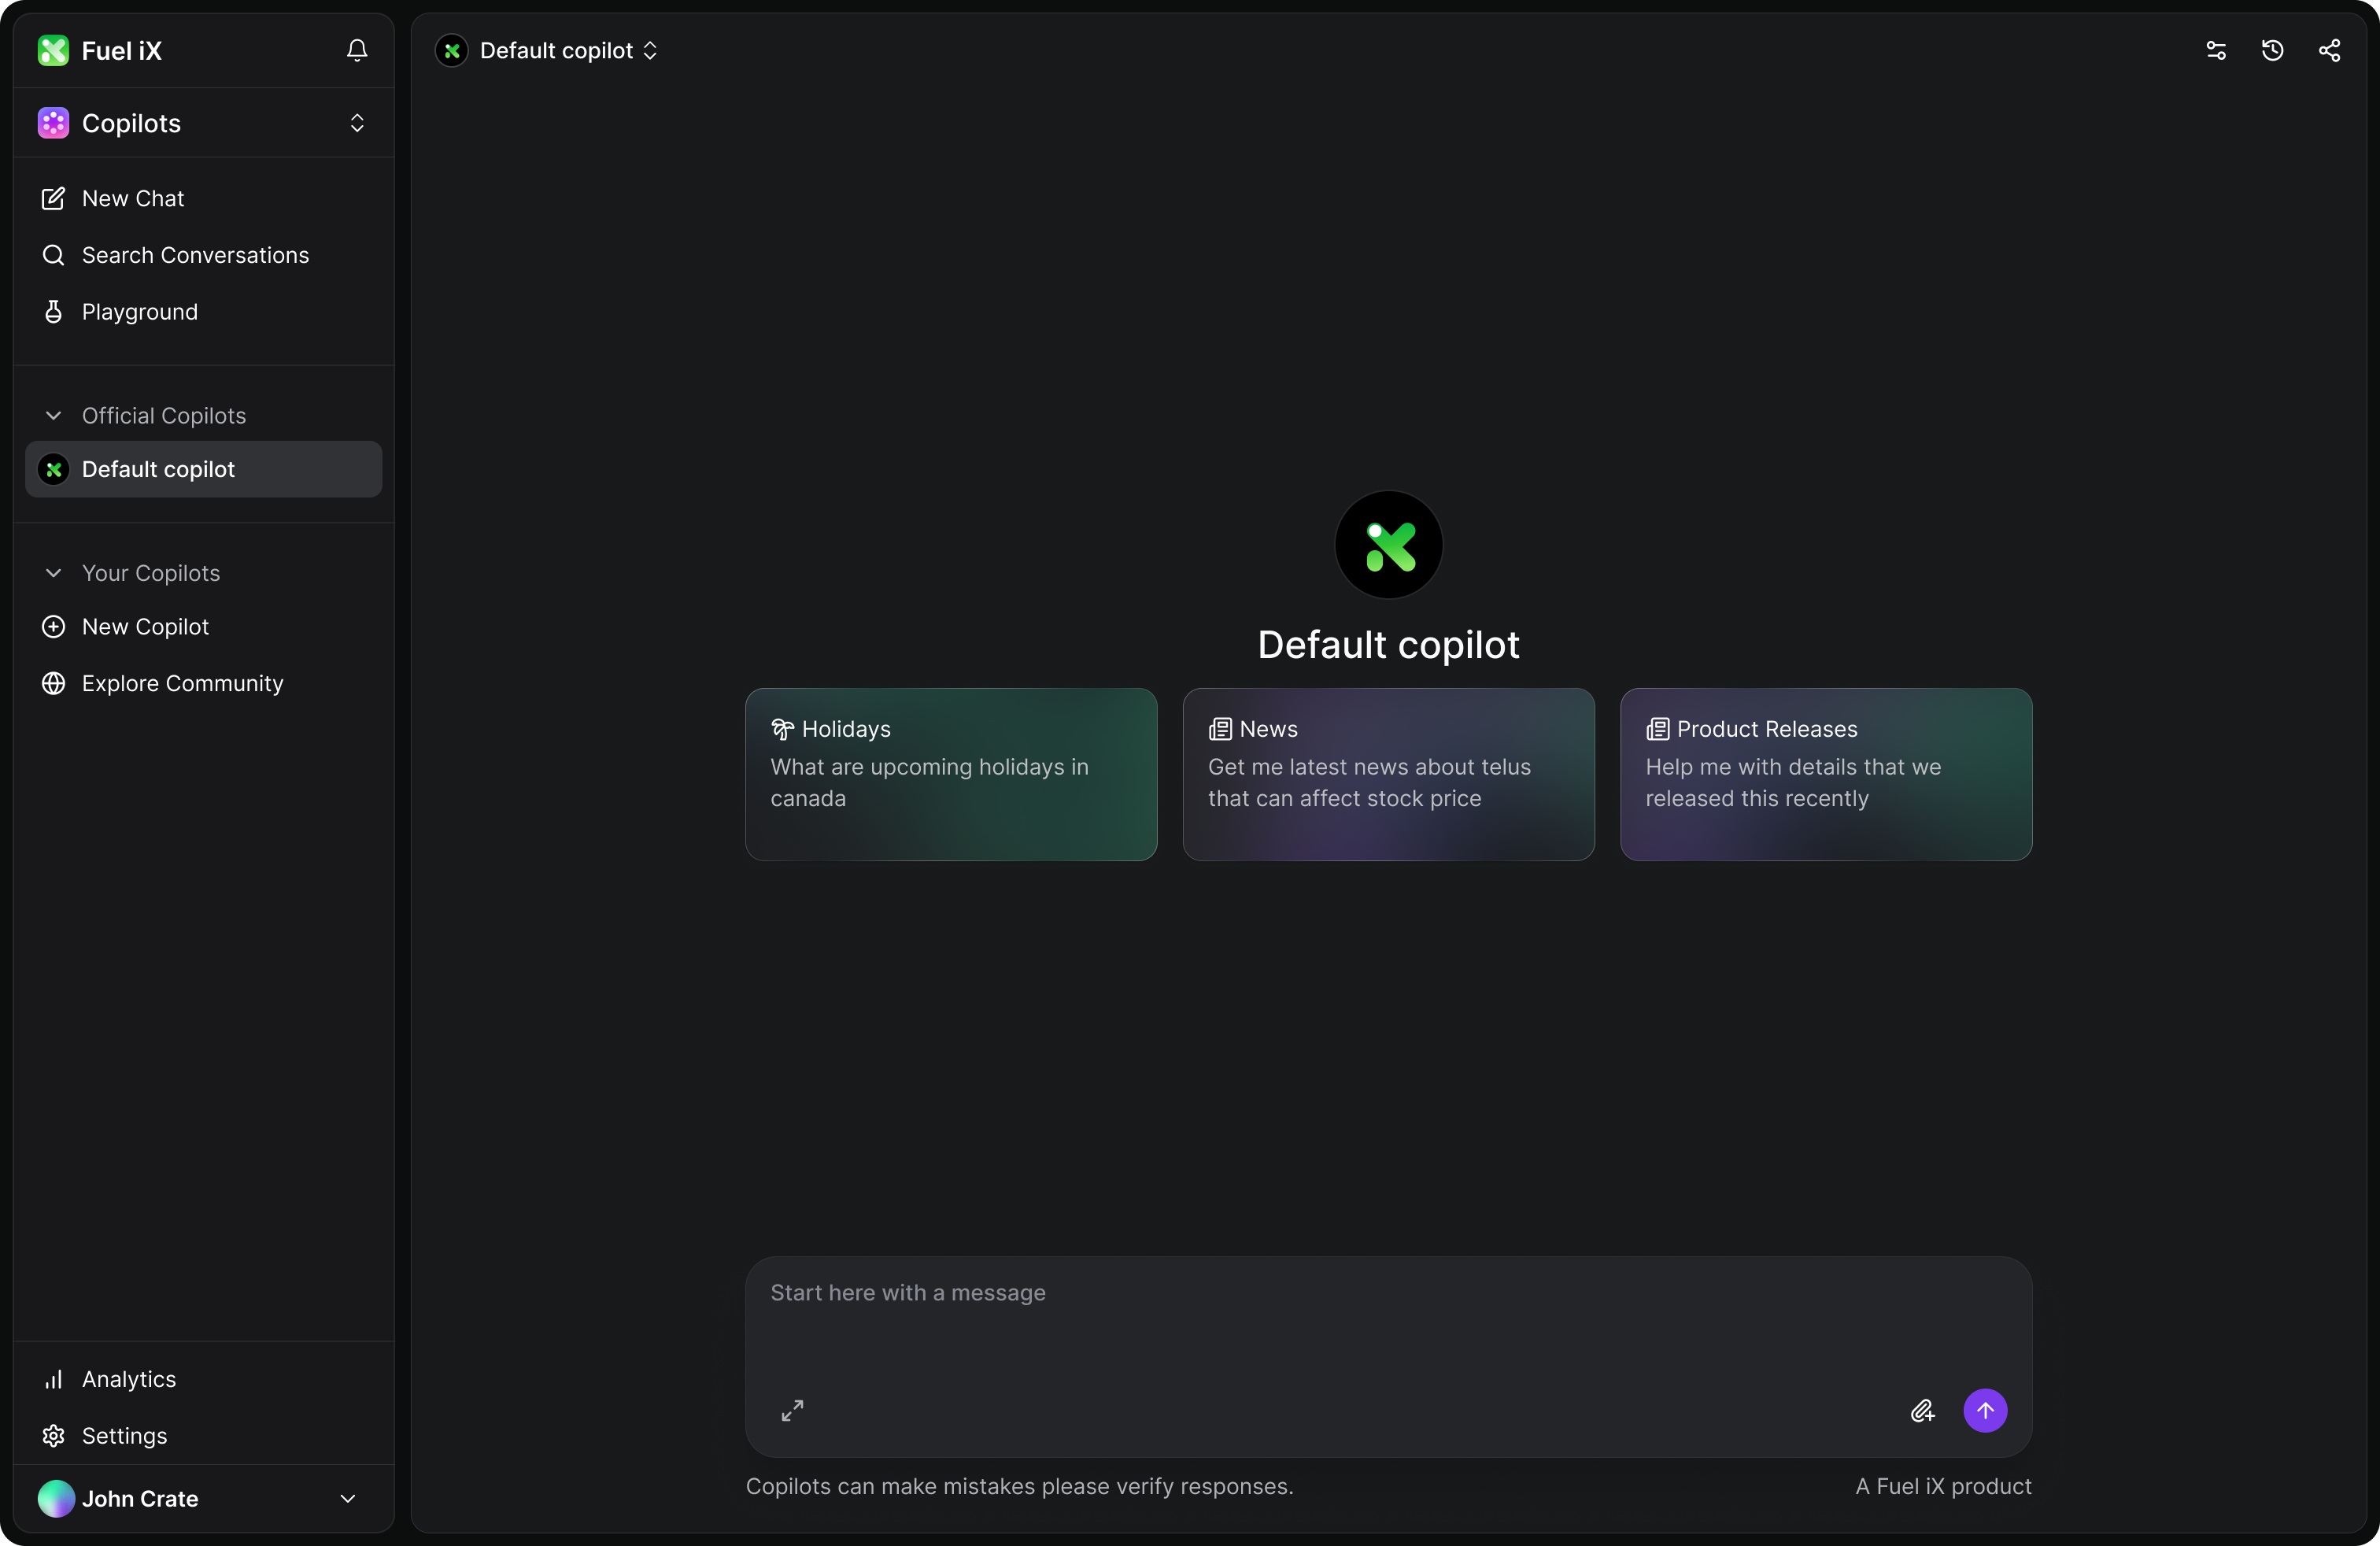Open Search Conversations
Viewport: 2380px width, 1546px height.
[204, 255]
